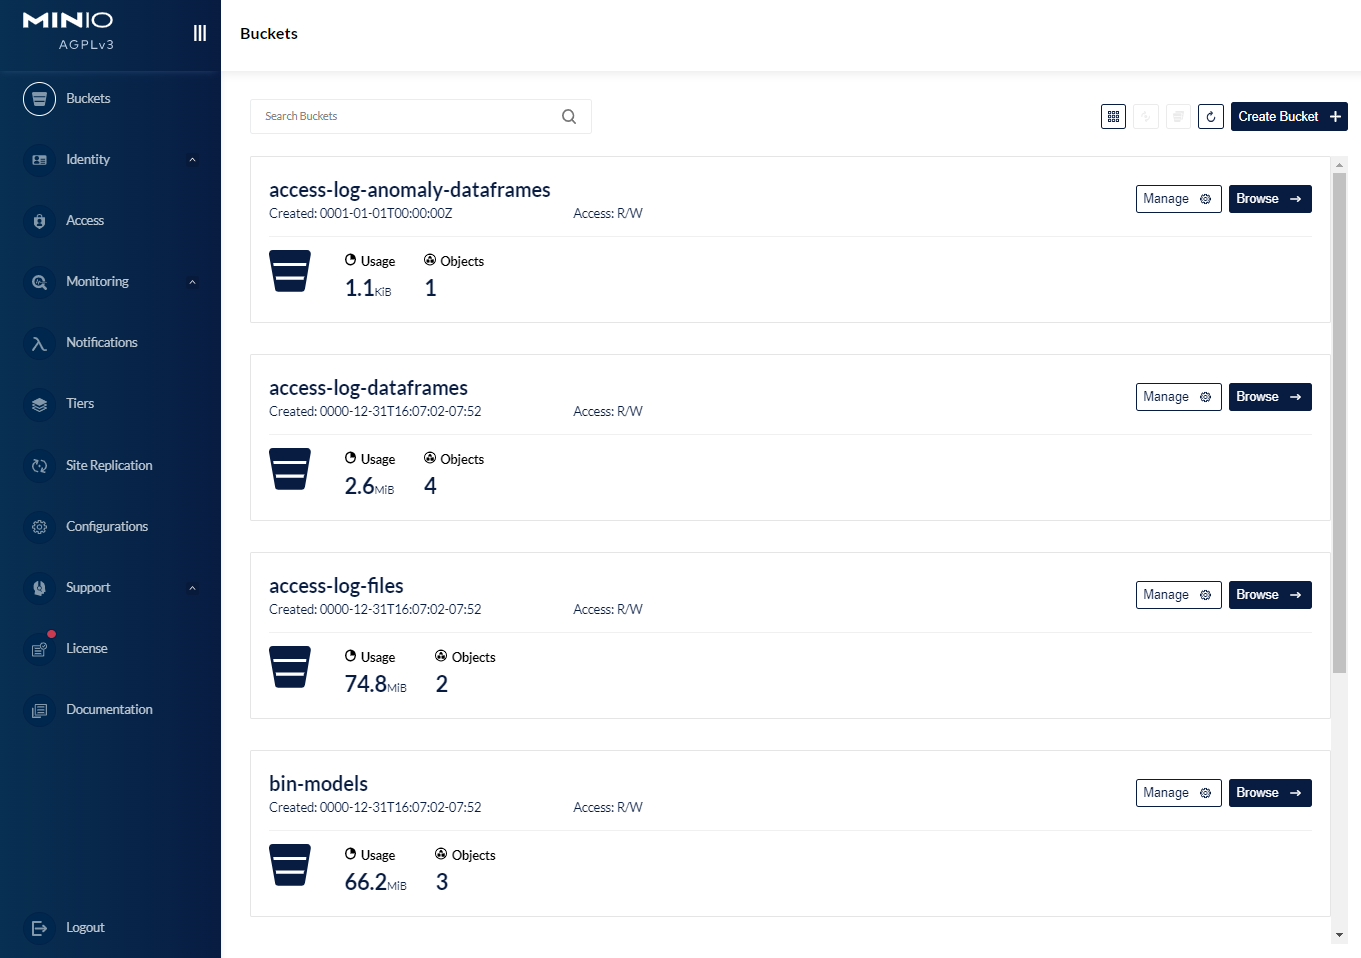Focus the Search Buckets field
Image resolution: width=1361 pixels, height=958 pixels.
(405, 117)
